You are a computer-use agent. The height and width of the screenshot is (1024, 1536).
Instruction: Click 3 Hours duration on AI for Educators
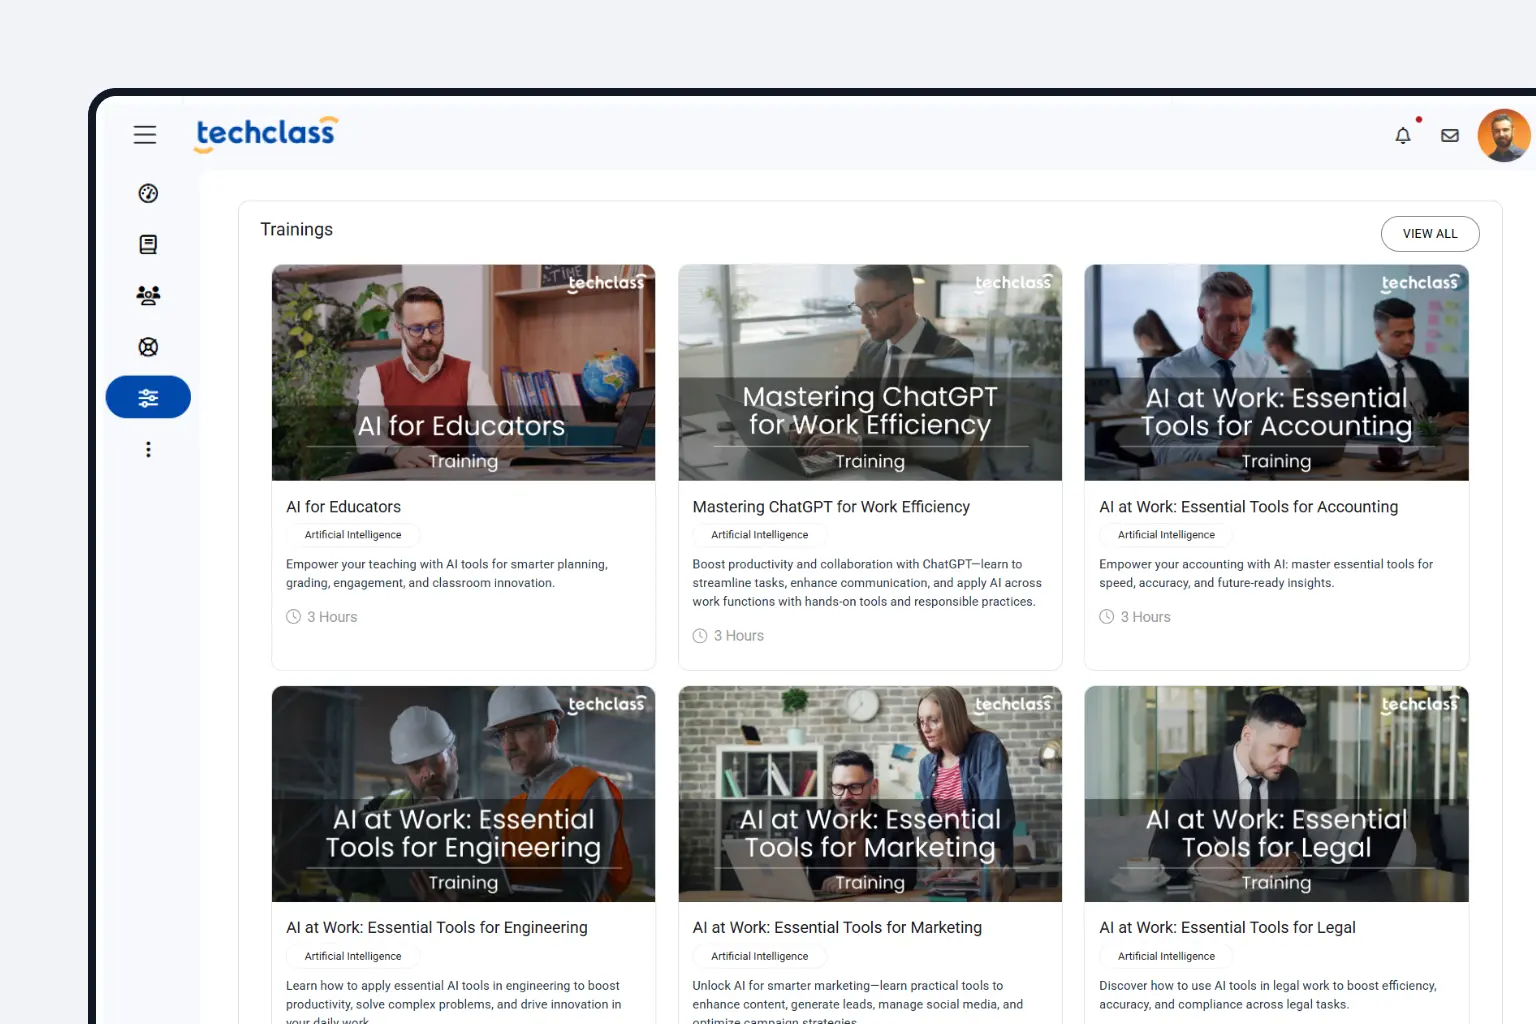click(322, 617)
